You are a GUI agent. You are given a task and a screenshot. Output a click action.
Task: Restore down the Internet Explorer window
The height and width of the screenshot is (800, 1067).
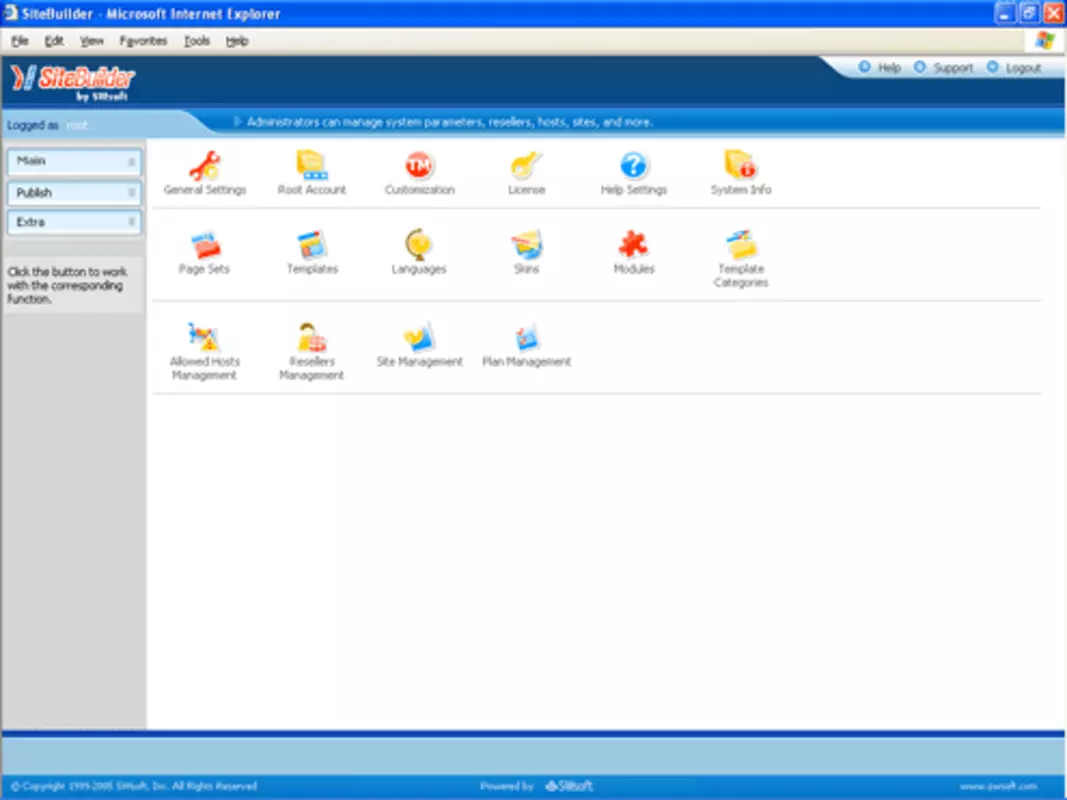point(1029,13)
